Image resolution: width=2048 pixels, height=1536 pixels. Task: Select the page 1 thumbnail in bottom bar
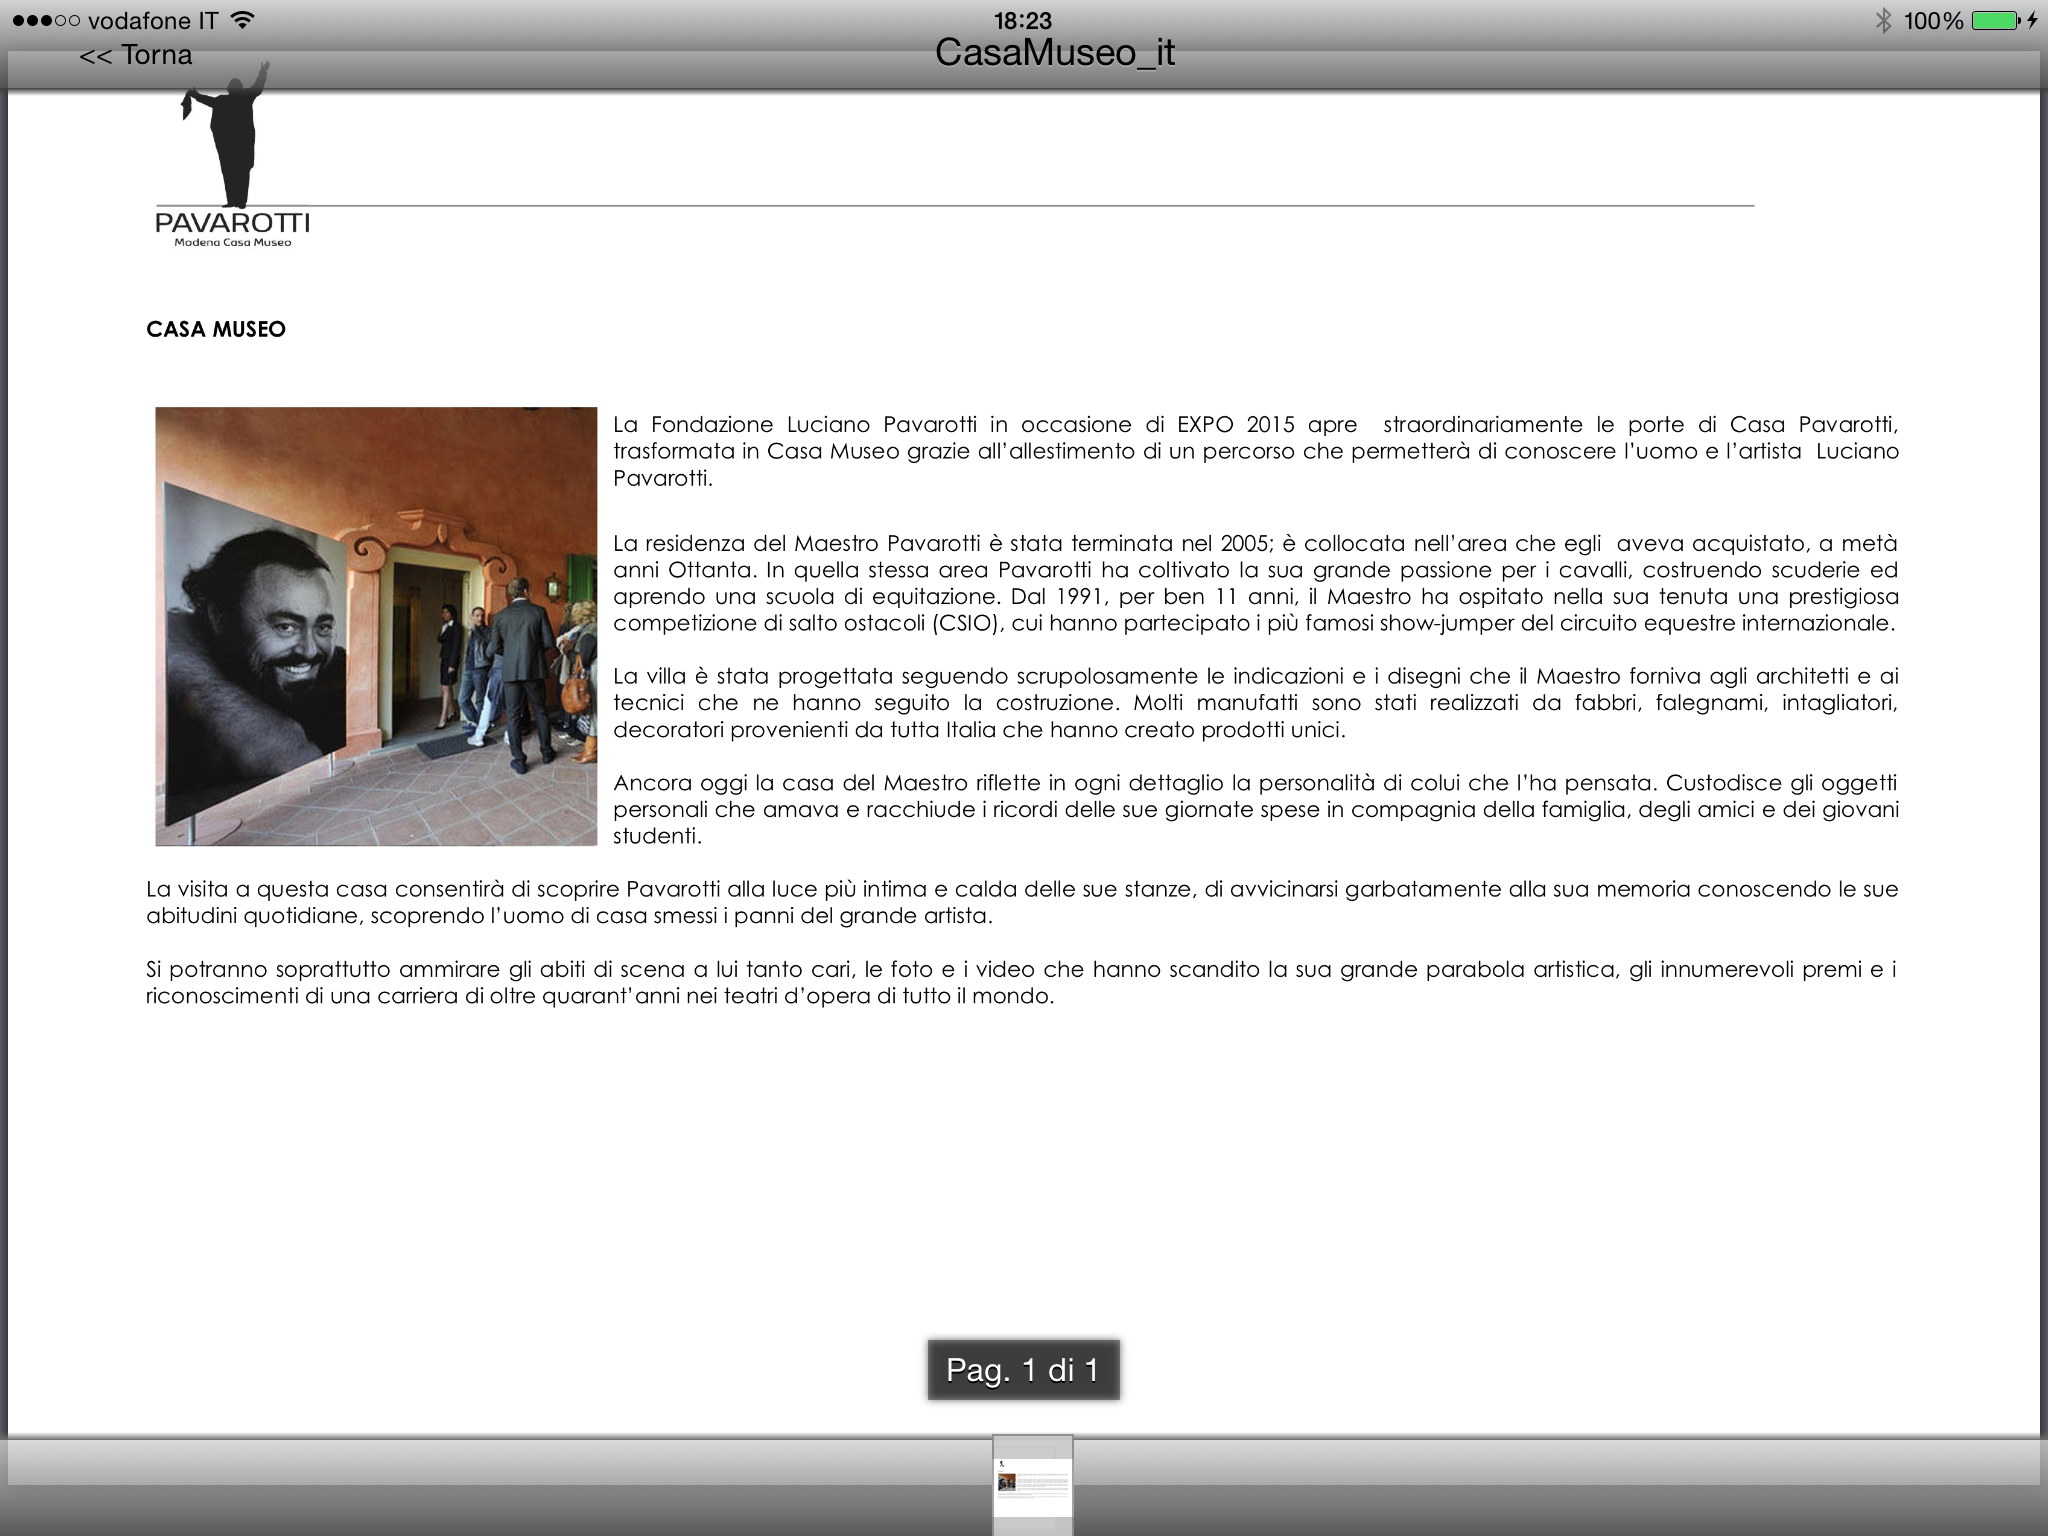pyautogui.click(x=1033, y=1485)
